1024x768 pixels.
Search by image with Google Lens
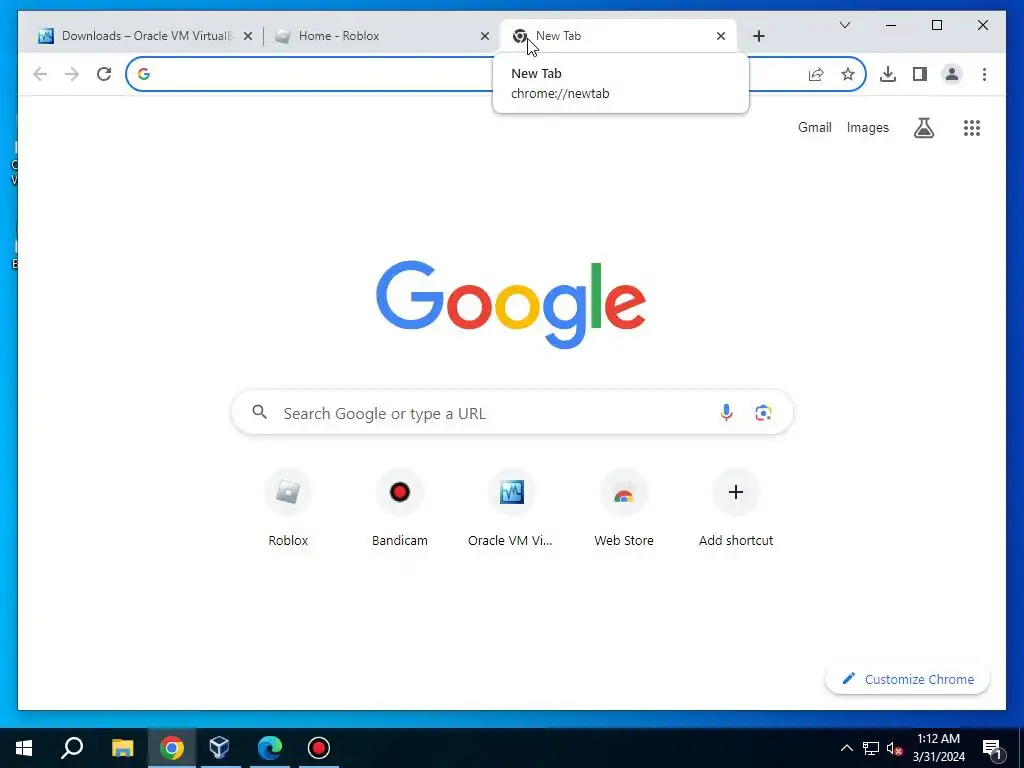pos(763,413)
